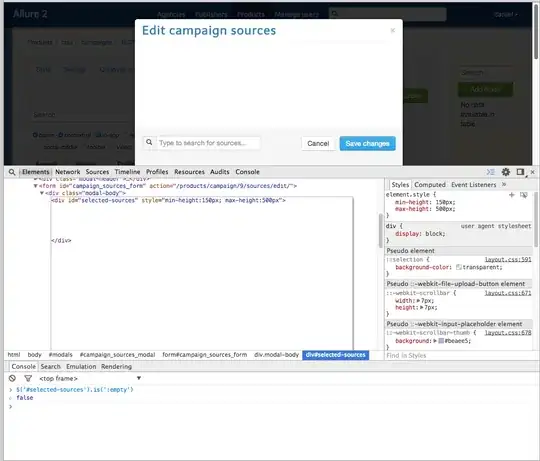
Task: Expand background property of scrollbar-thumb rule
Action: point(435,340)
